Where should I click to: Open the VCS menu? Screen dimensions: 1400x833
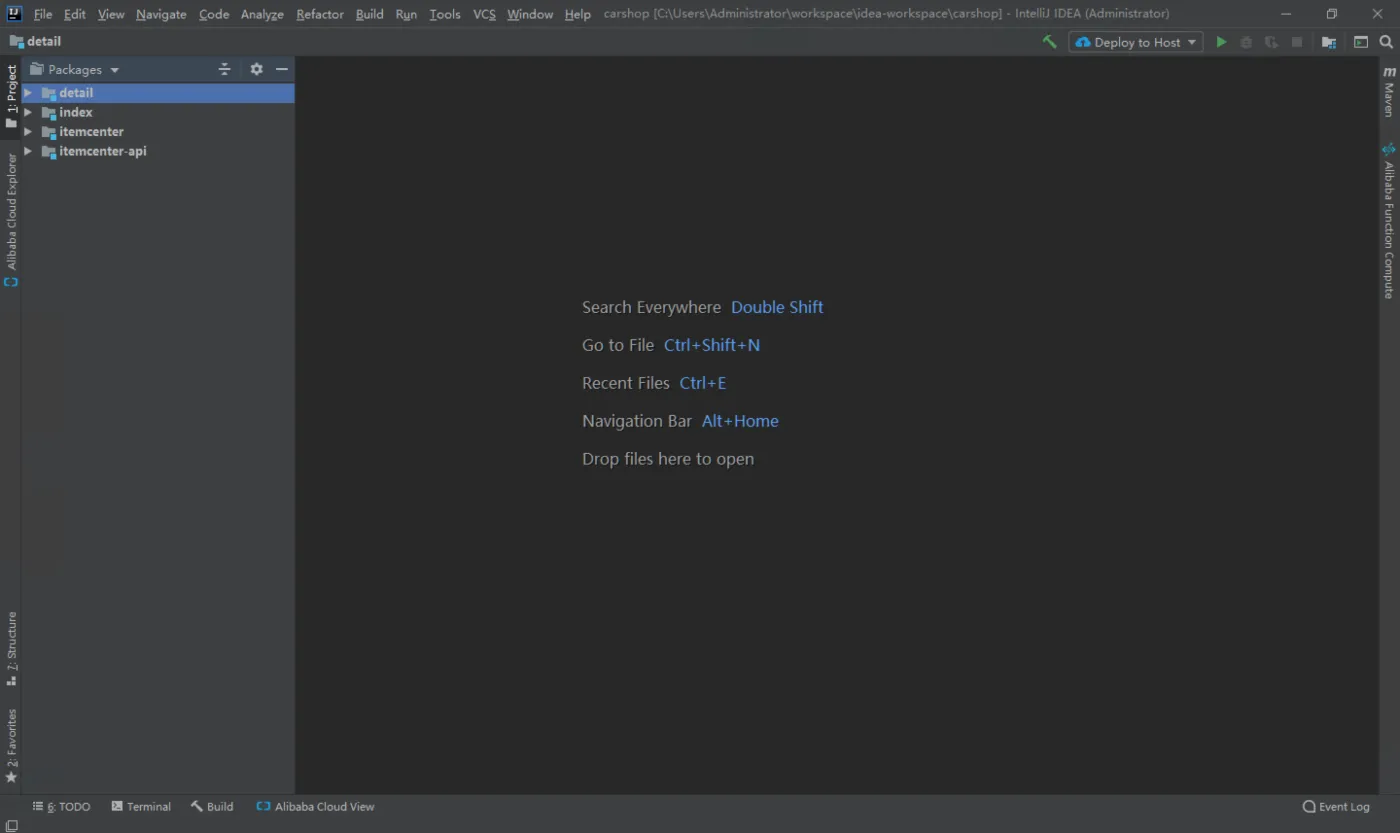coord(484,14)
